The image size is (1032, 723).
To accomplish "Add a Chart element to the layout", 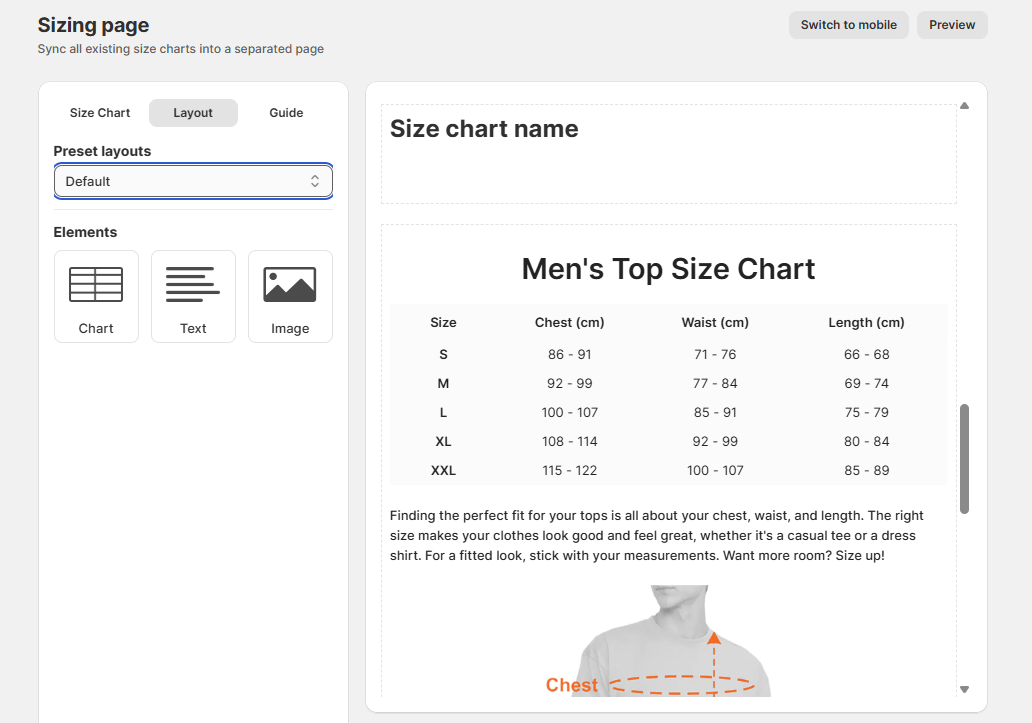I will pos(96,296).
